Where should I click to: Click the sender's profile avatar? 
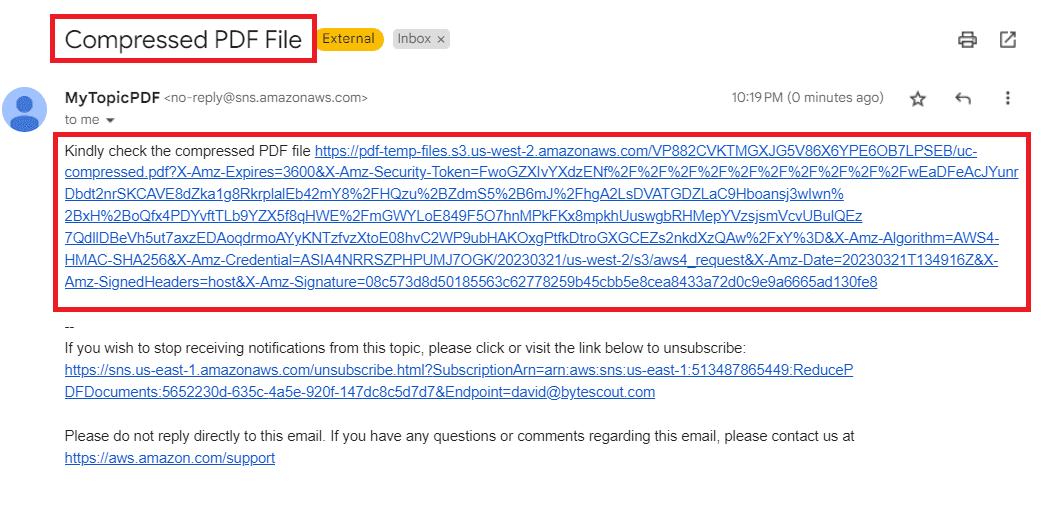click(25, 109)
